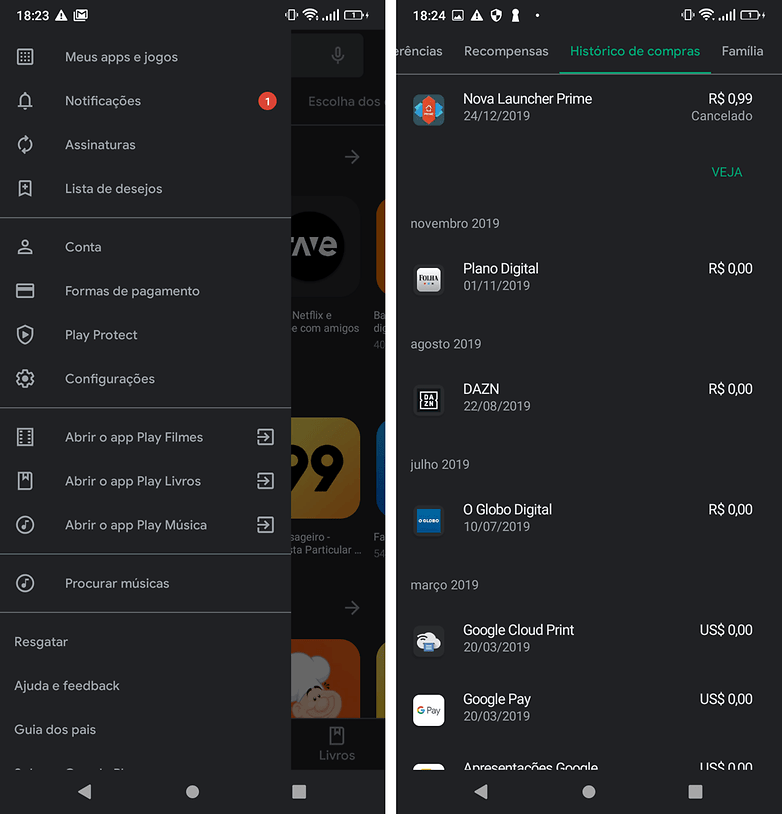Tap the DAZN app icon
This screenshot has width=782, height=814.
[428, 400]
